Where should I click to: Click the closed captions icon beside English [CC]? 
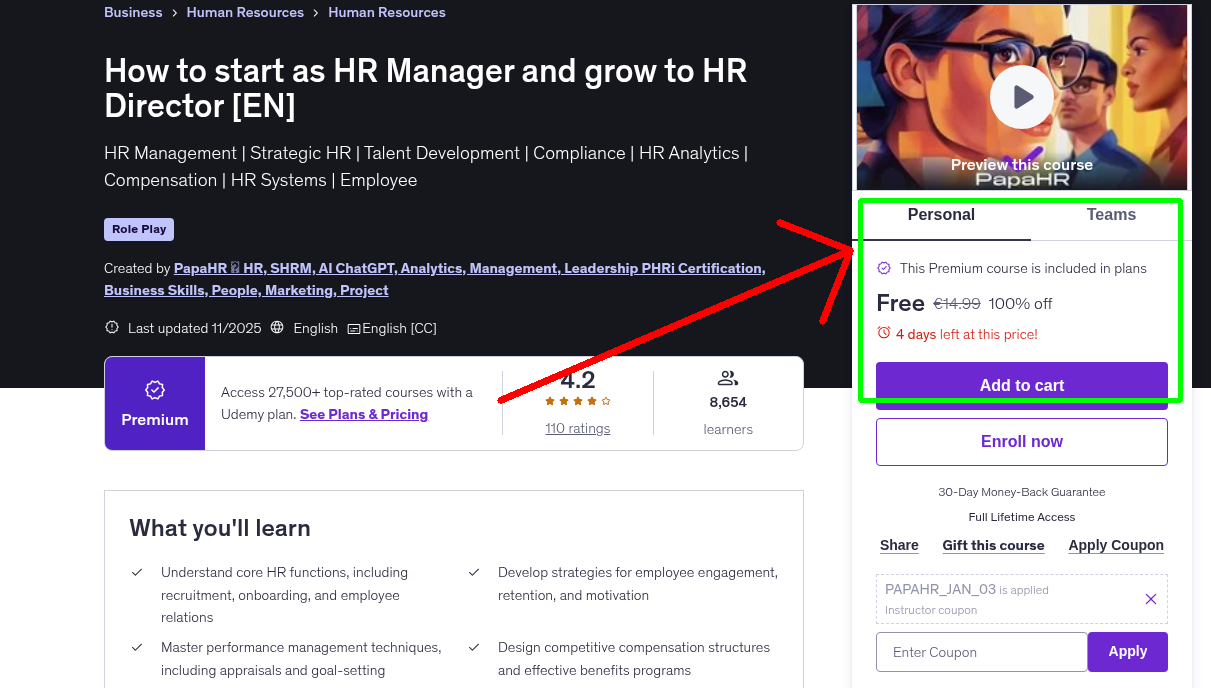(356, 328)
